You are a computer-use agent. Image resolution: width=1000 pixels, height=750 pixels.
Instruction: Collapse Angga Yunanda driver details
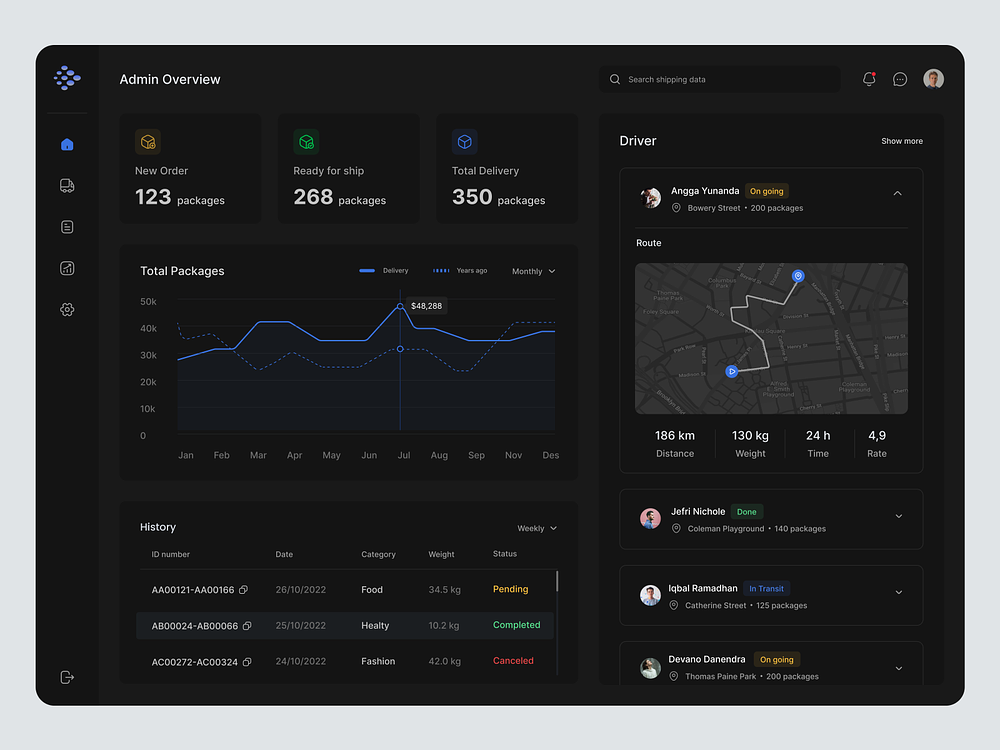pyautogui.click(x=897, y=194)
